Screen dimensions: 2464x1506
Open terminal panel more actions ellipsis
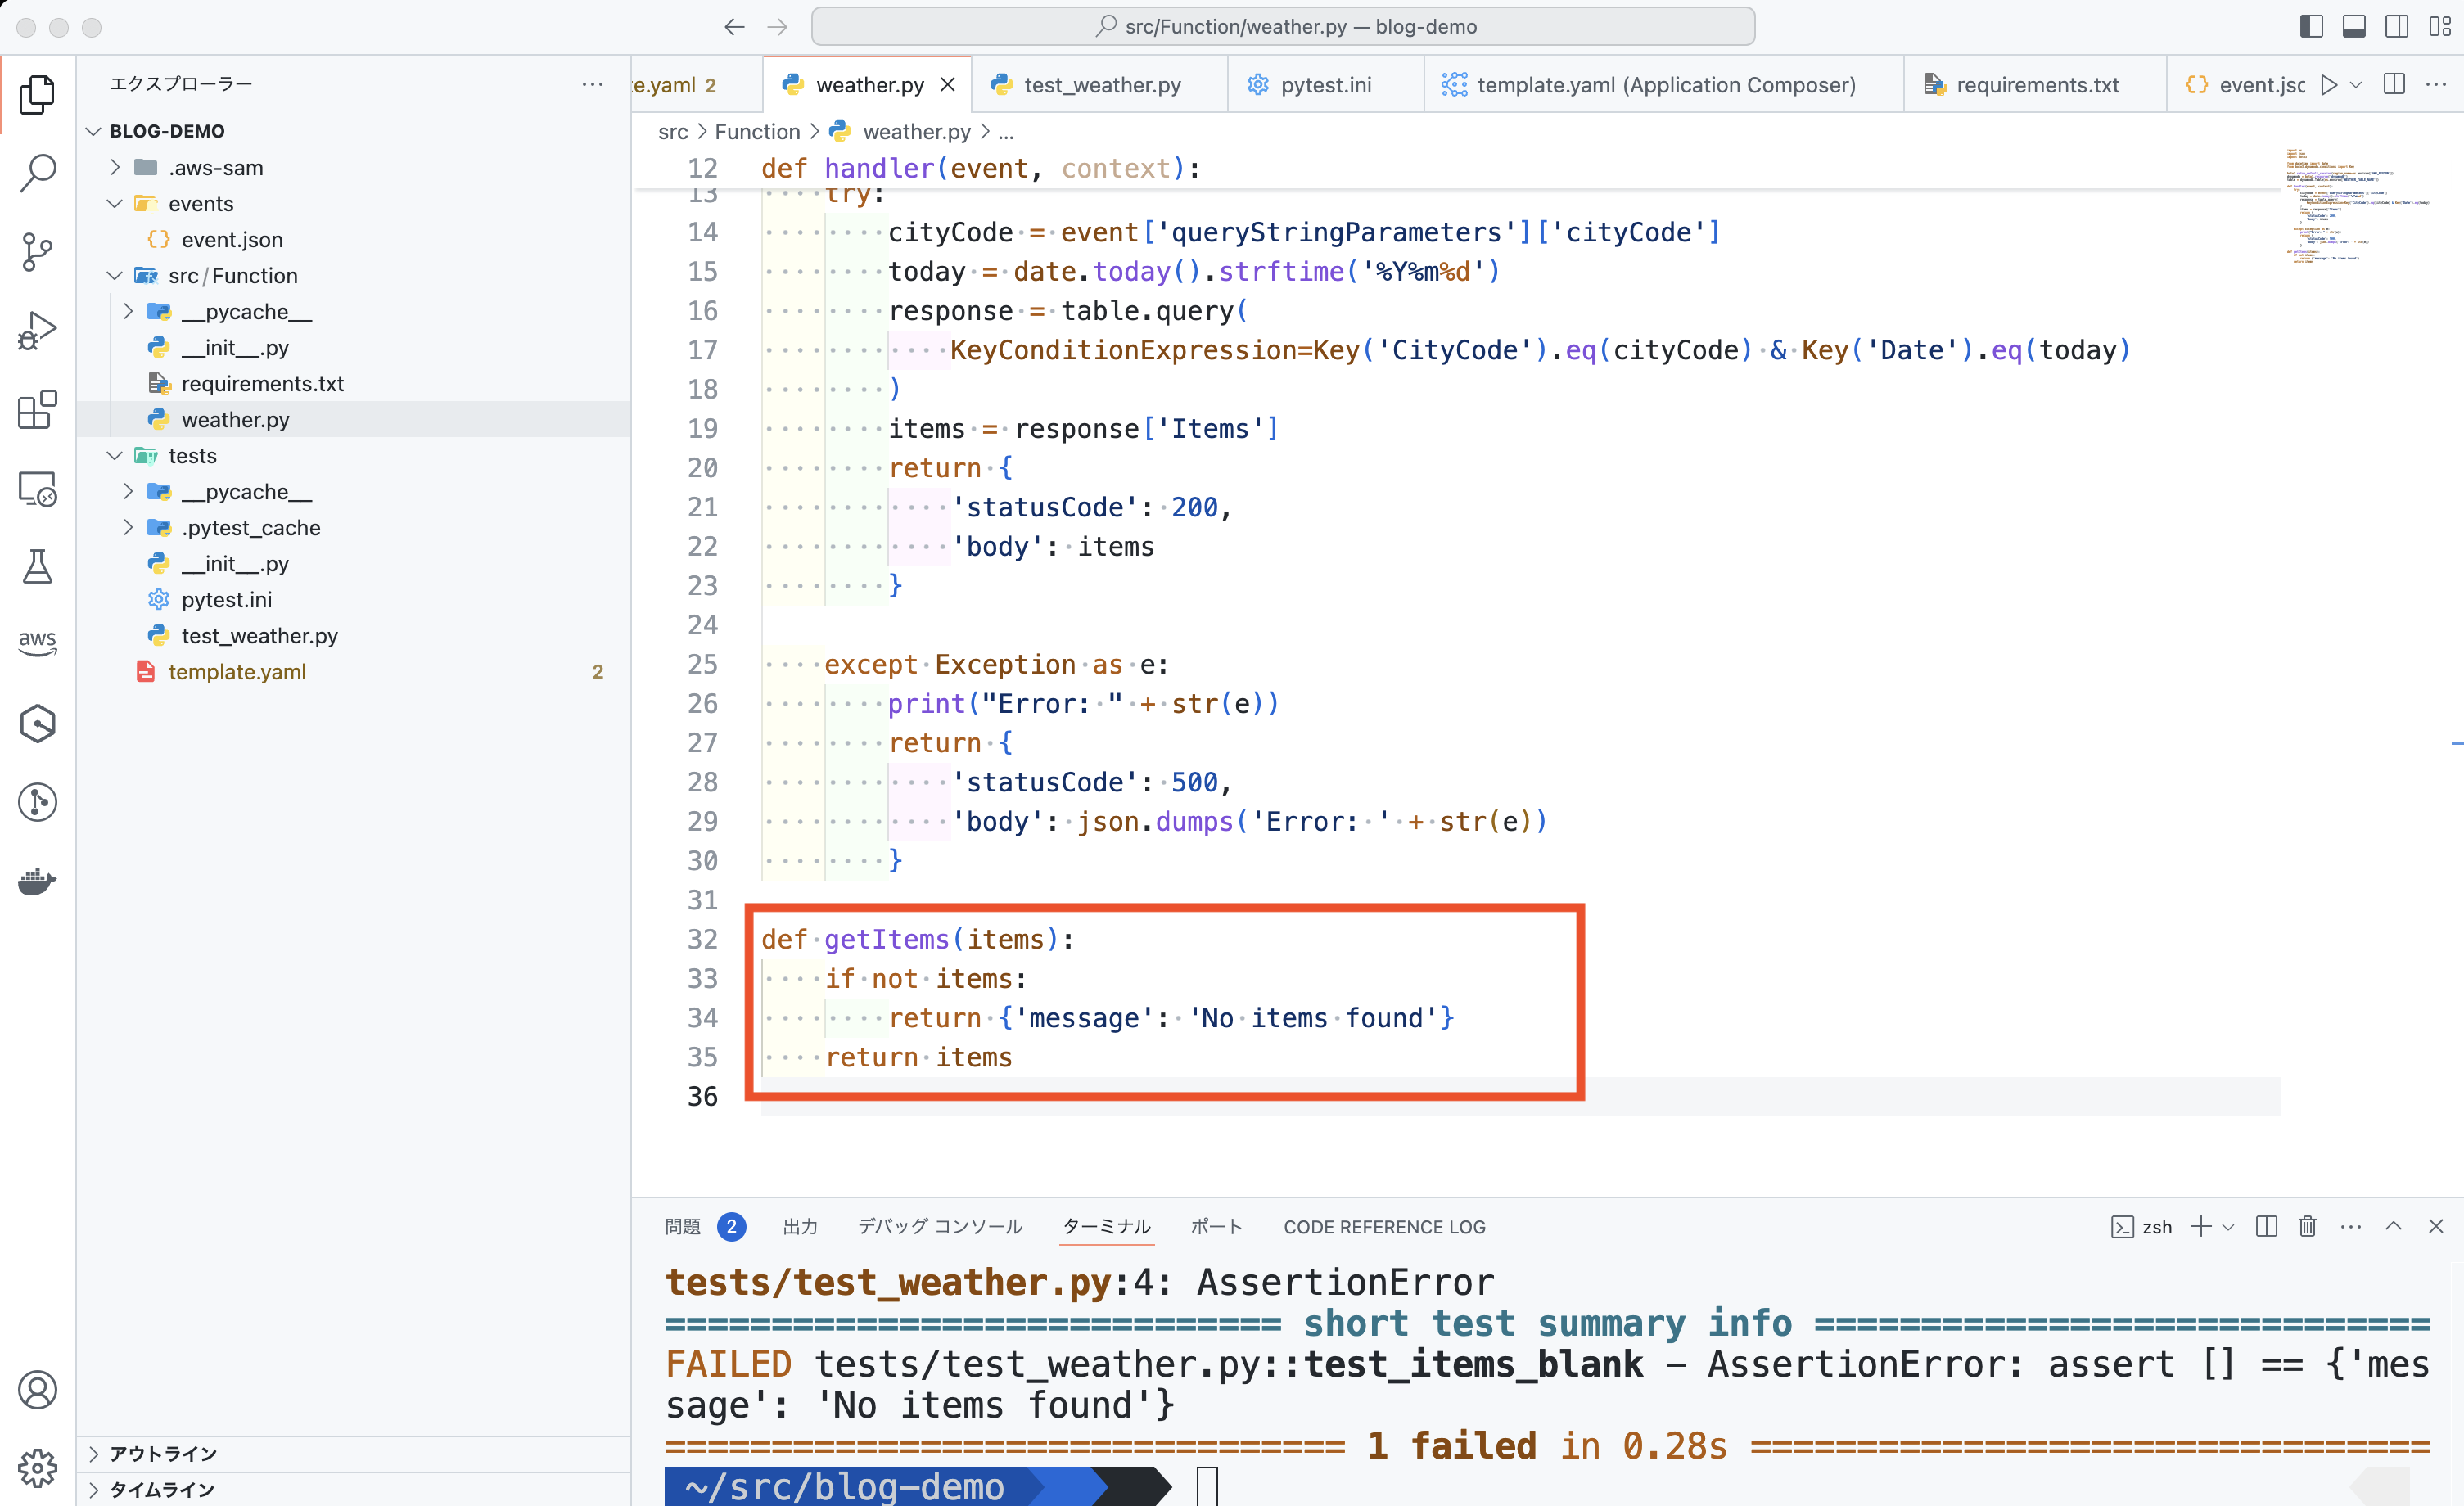pyautogui.click(x=2351, y=1226)
